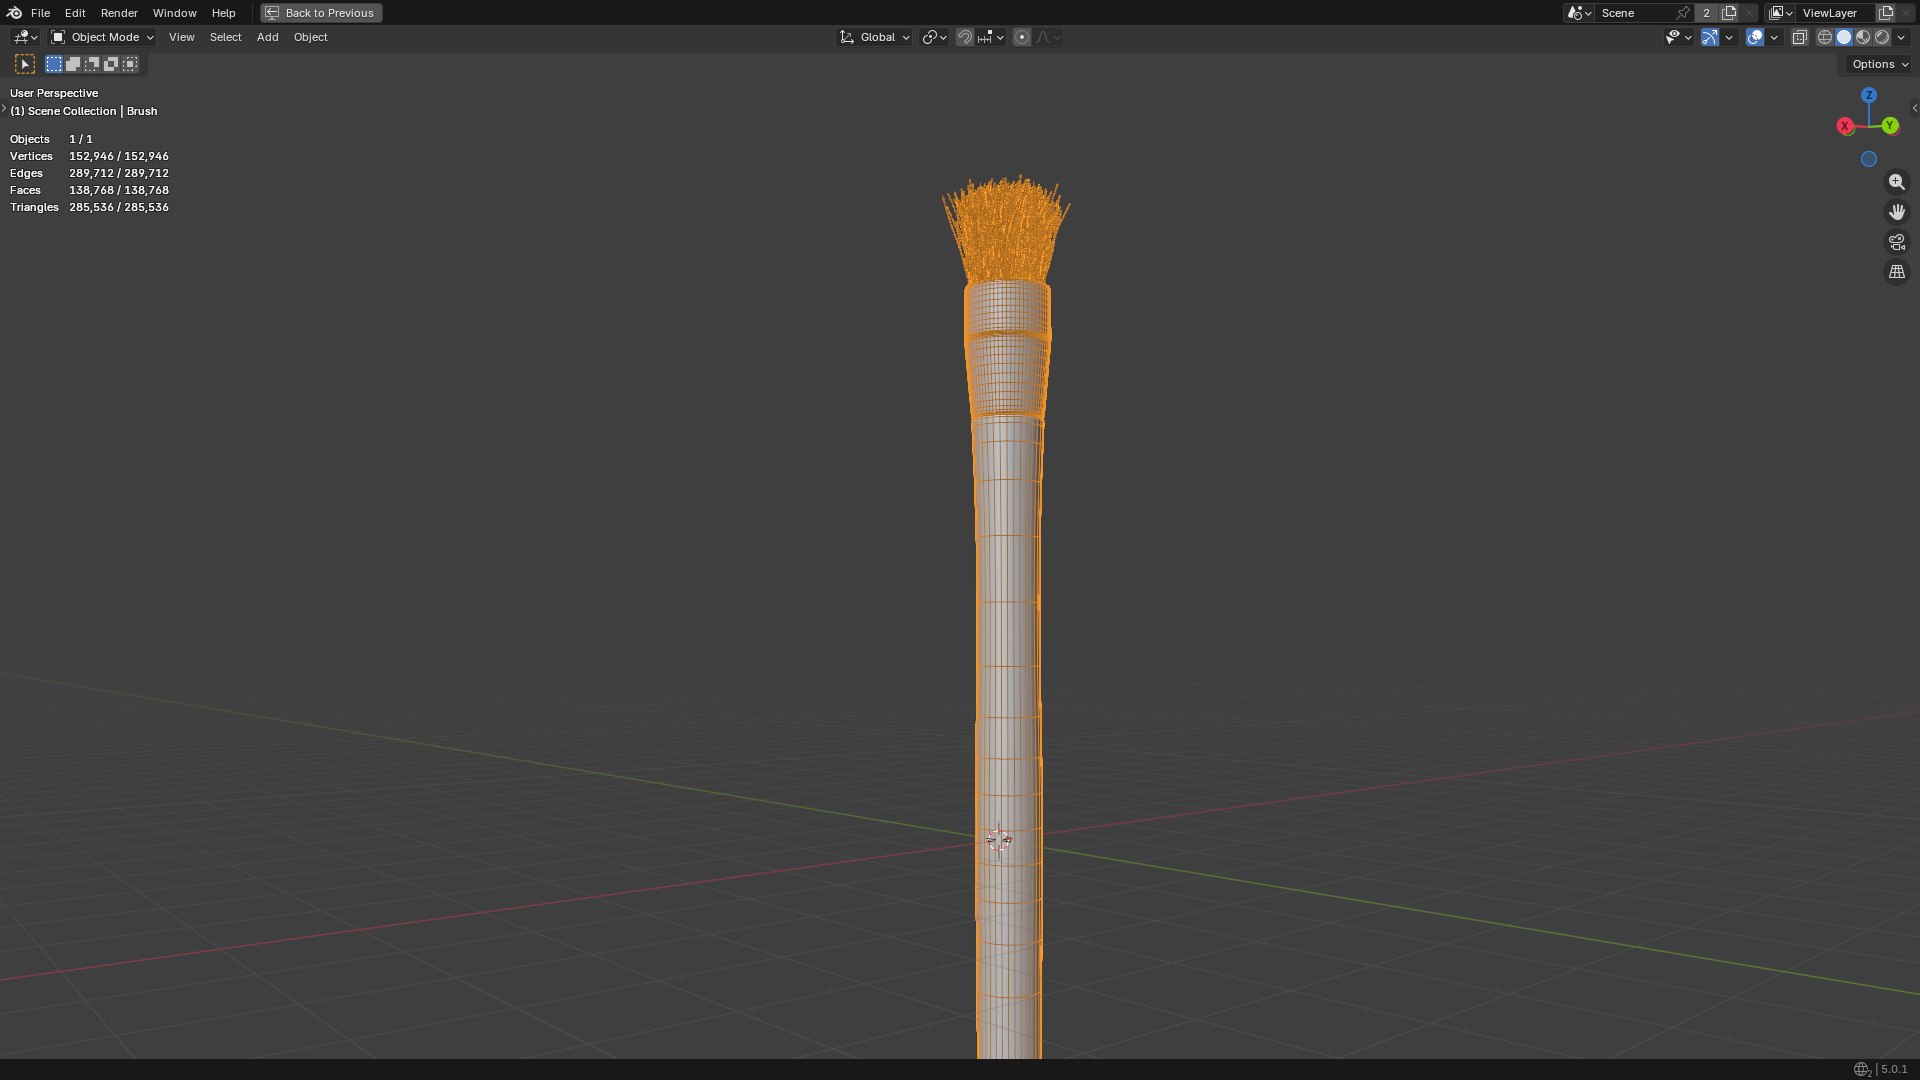Click the Remove Scene X icon
The width and height of the screenshot is (1920, 1080).
click(x=1749, y=13)
